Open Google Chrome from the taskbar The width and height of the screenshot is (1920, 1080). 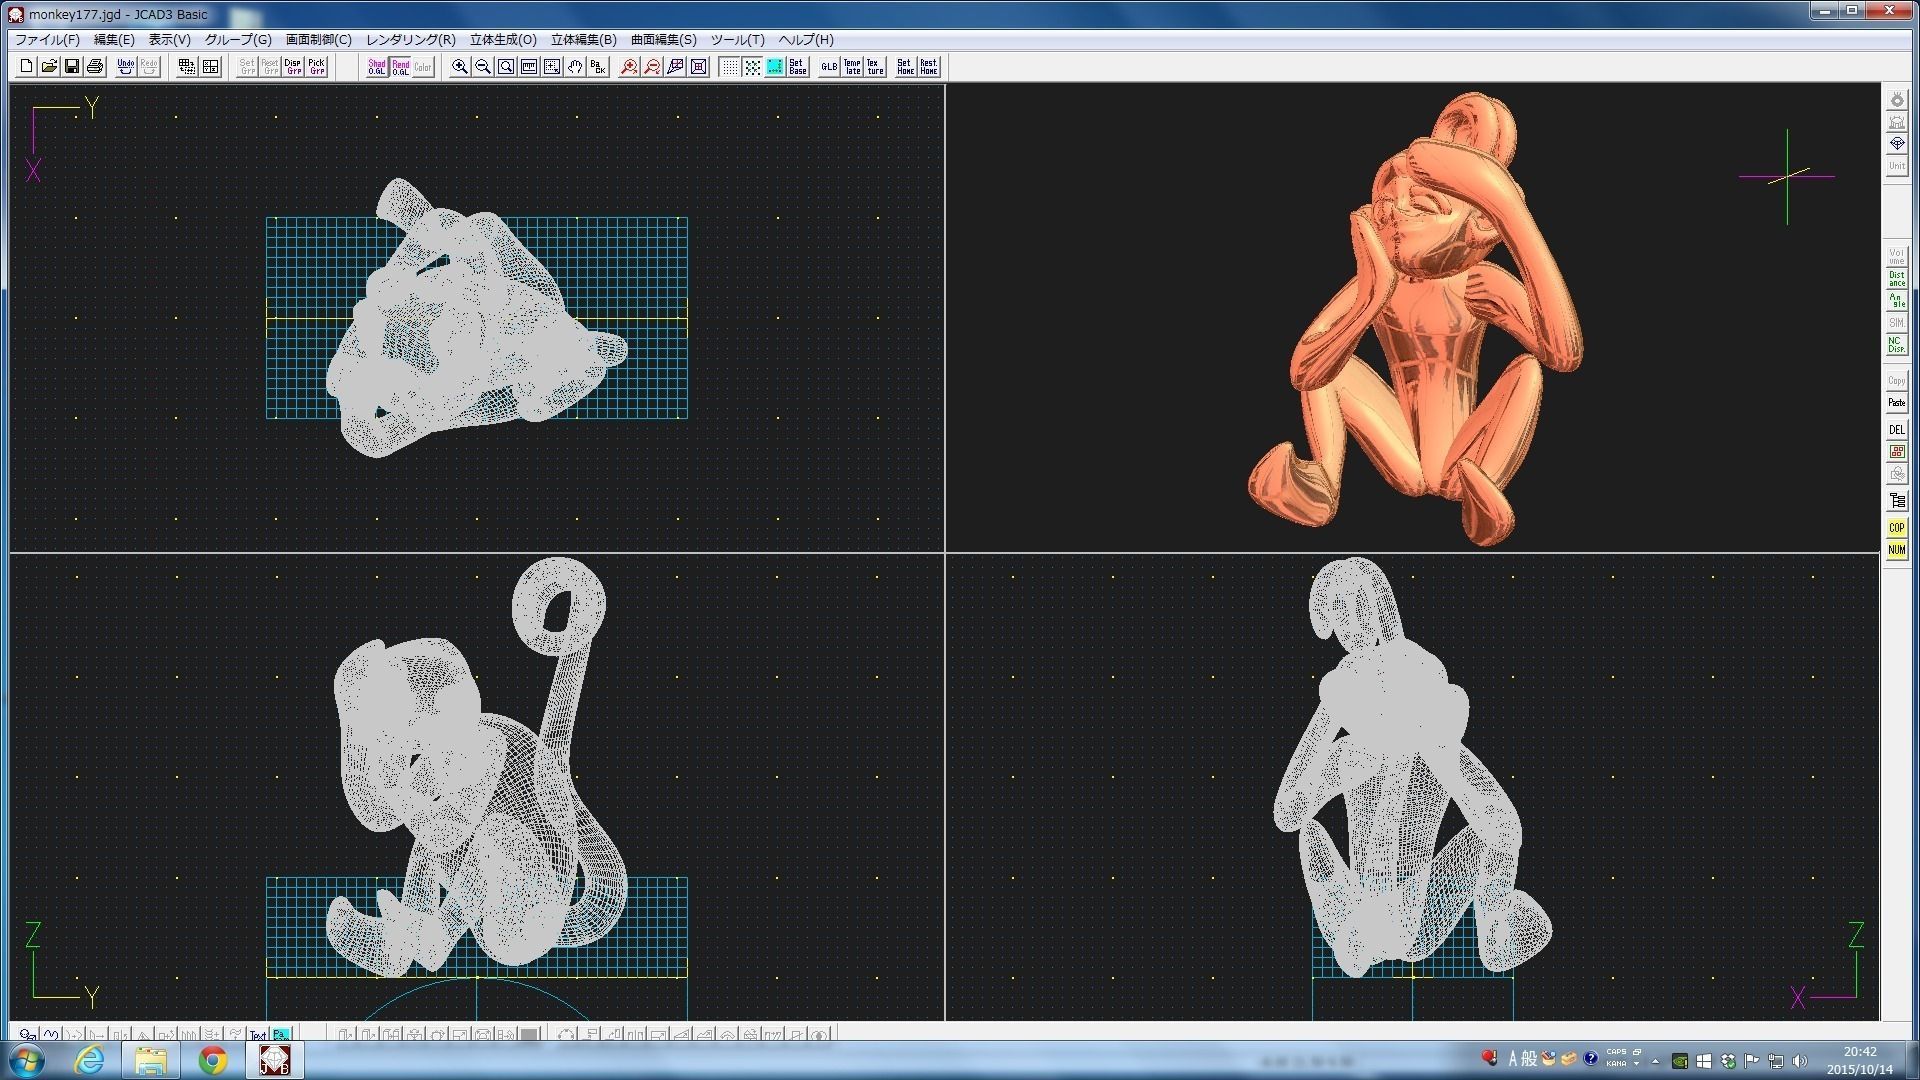(212, 1060)
